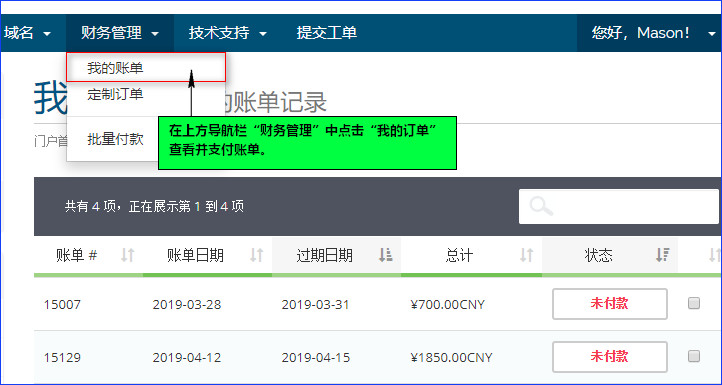Screen dimensions: 722x385
Task: Click the 共有 4 项 result count text
Action: pyautogui.click(x=154, y=206)
